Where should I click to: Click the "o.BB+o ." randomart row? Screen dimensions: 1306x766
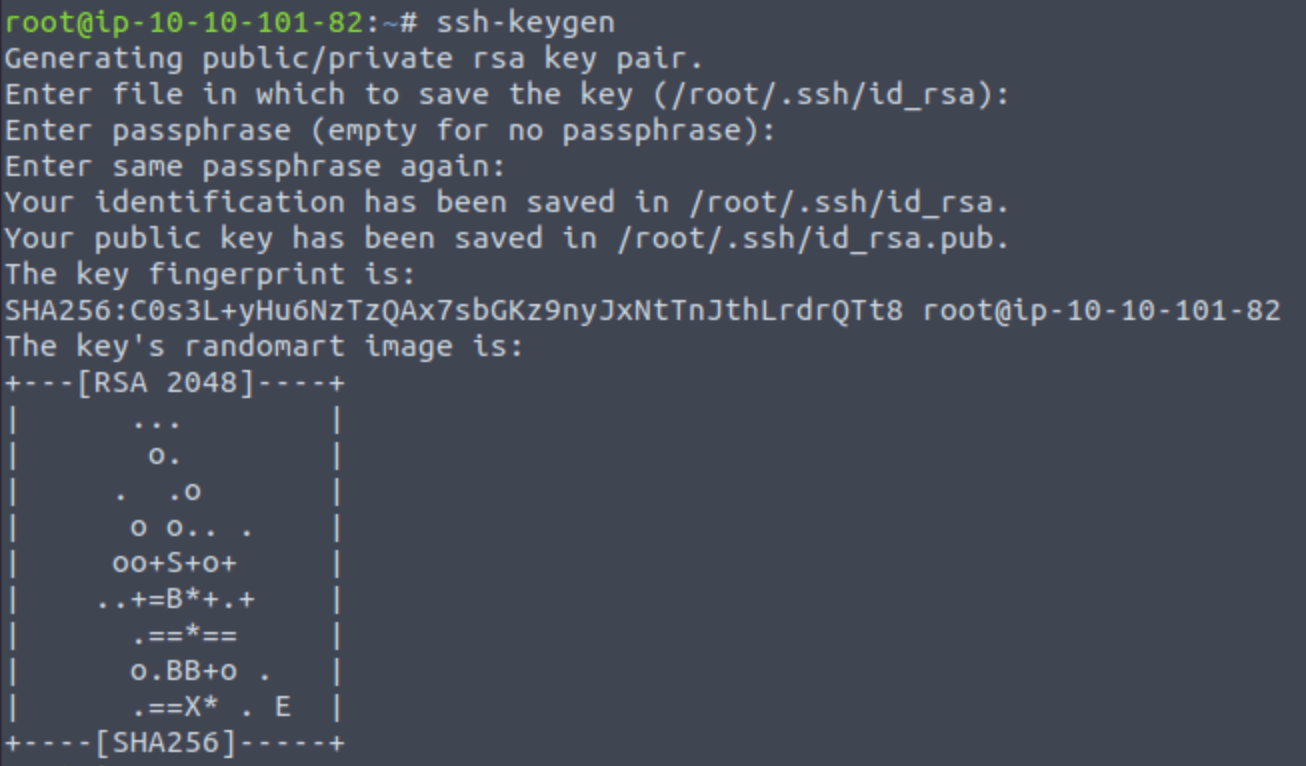[x=201, y=672]
